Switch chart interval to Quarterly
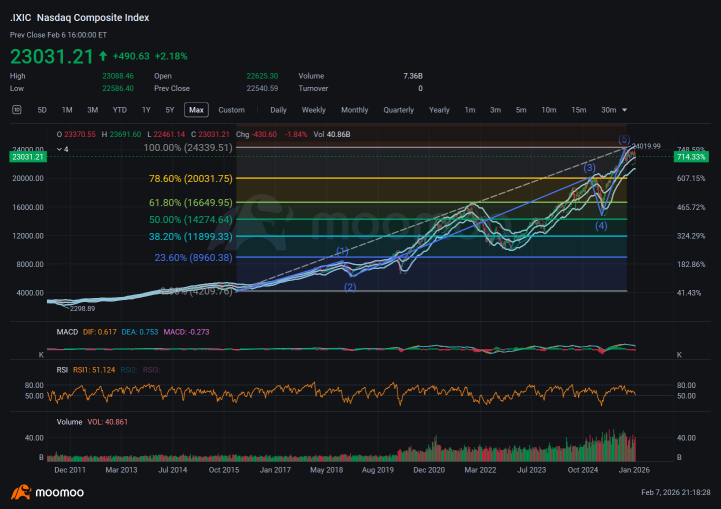 click(399, 110)
